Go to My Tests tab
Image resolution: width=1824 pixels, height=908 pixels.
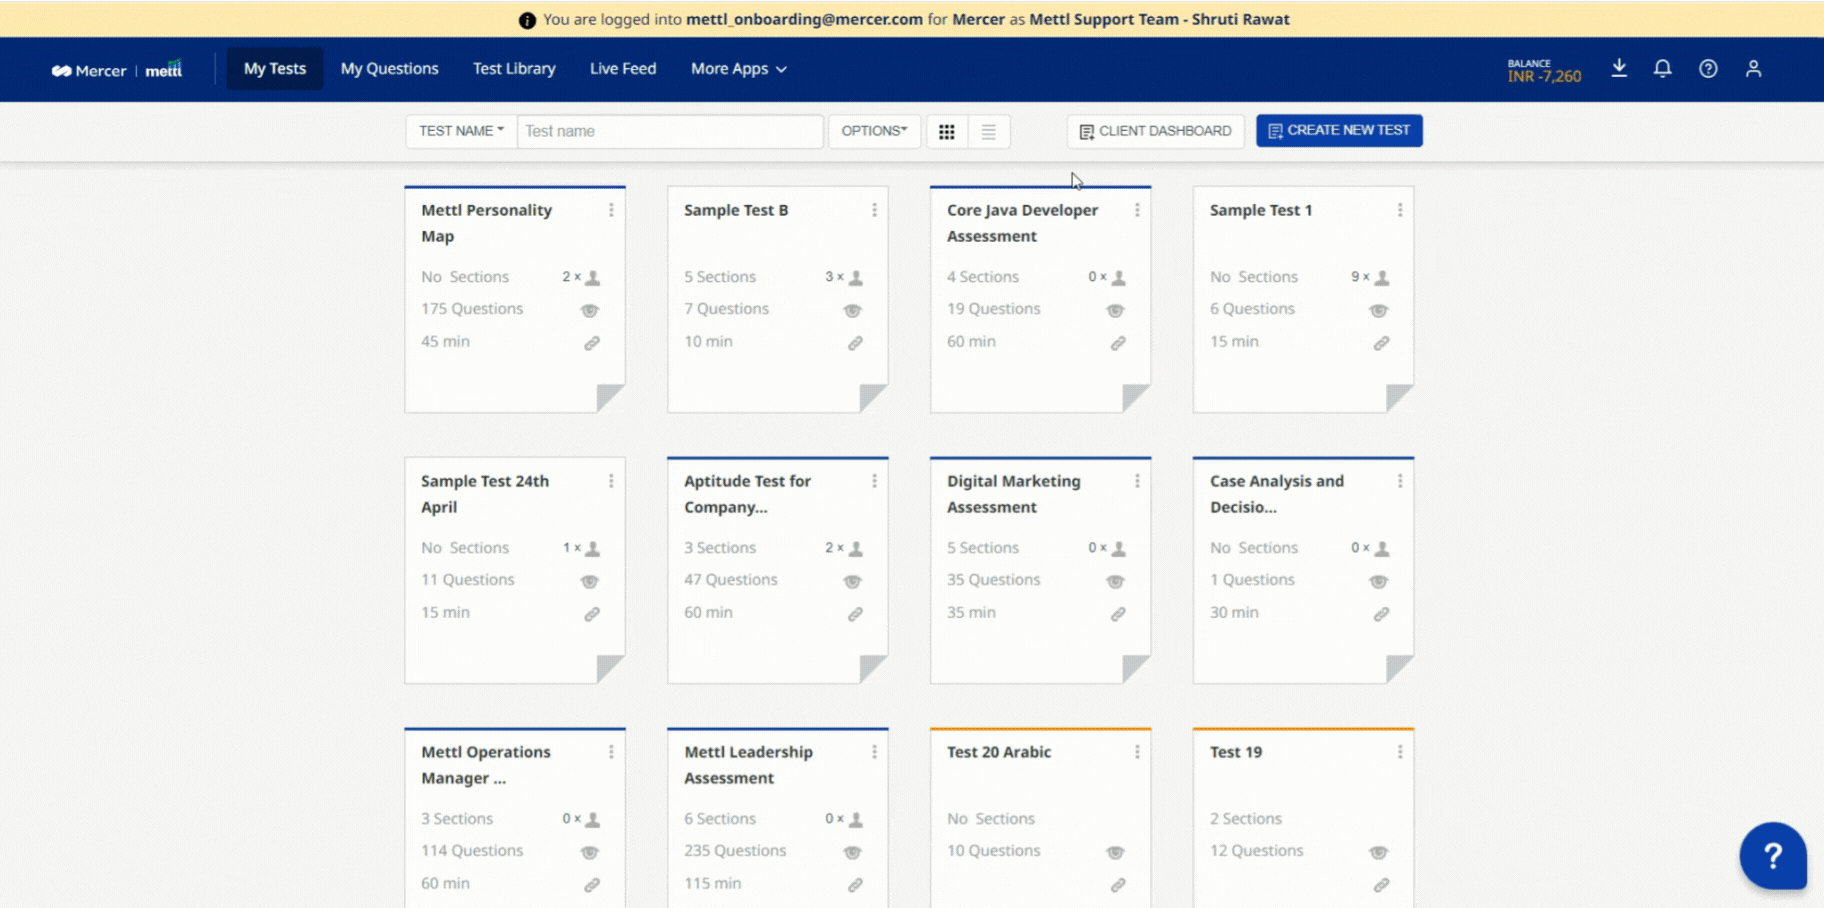click(275, 69)
